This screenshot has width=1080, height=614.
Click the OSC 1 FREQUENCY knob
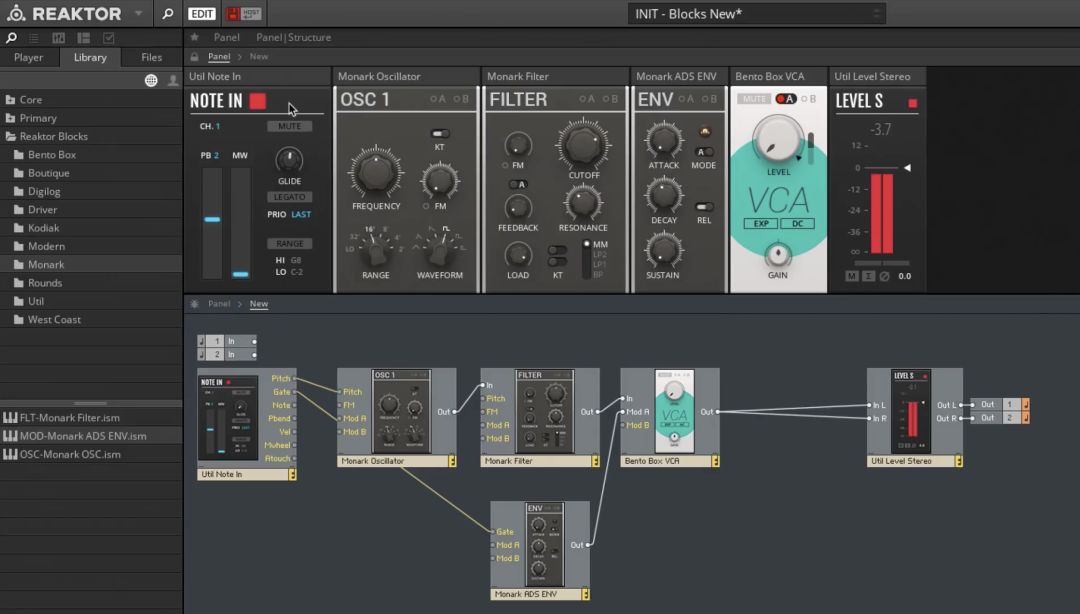click(376, 172)
